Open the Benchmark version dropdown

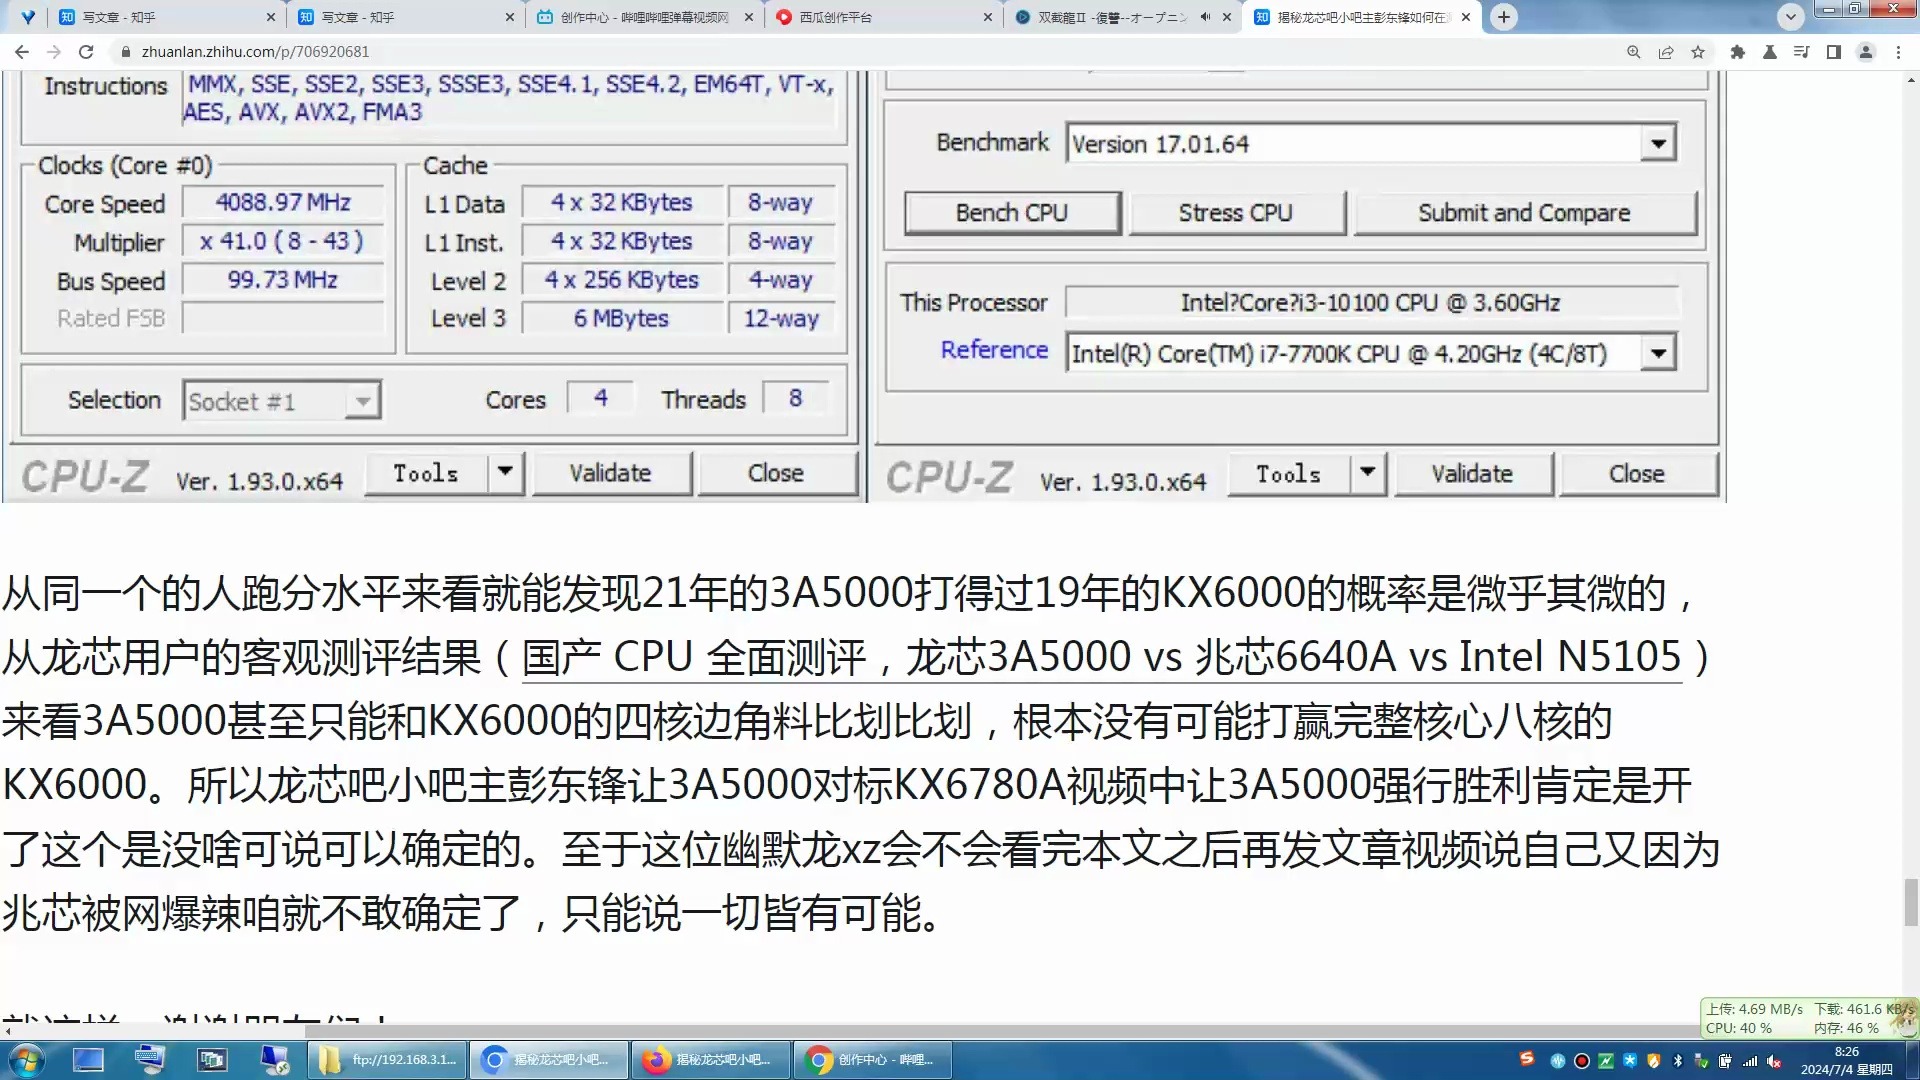[1658, 144]
